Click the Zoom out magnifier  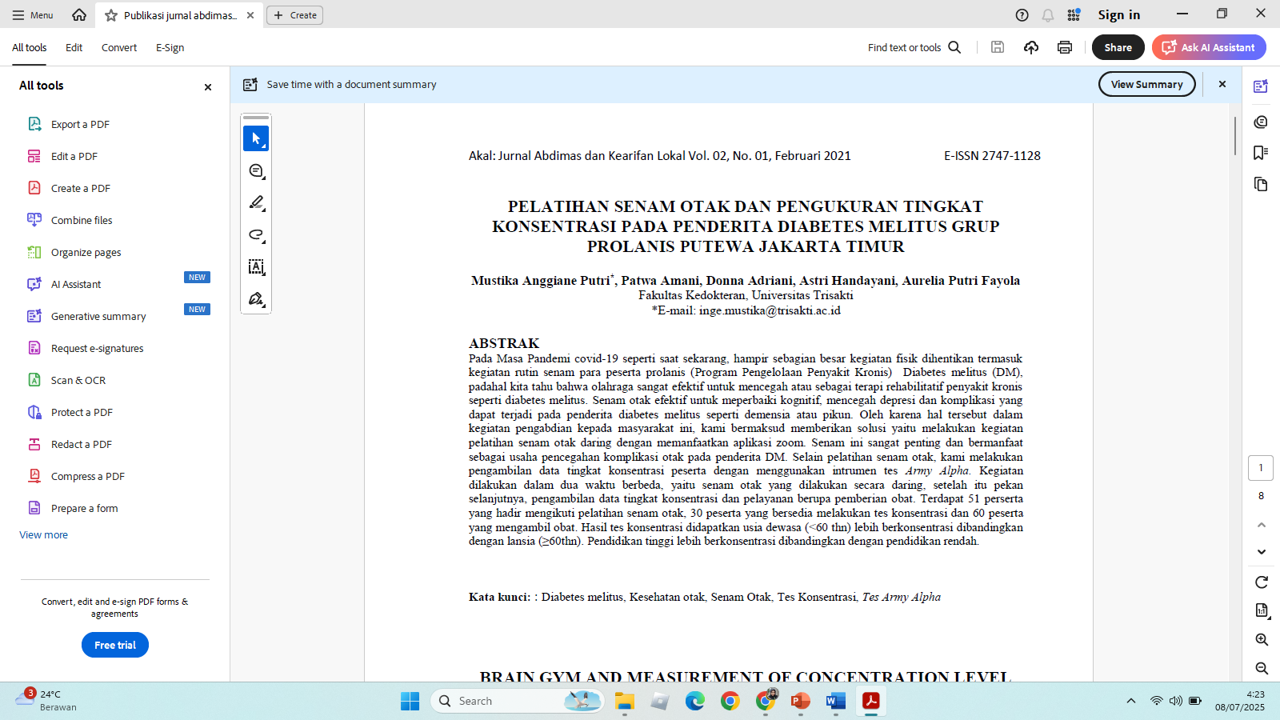coord(1261,668)
